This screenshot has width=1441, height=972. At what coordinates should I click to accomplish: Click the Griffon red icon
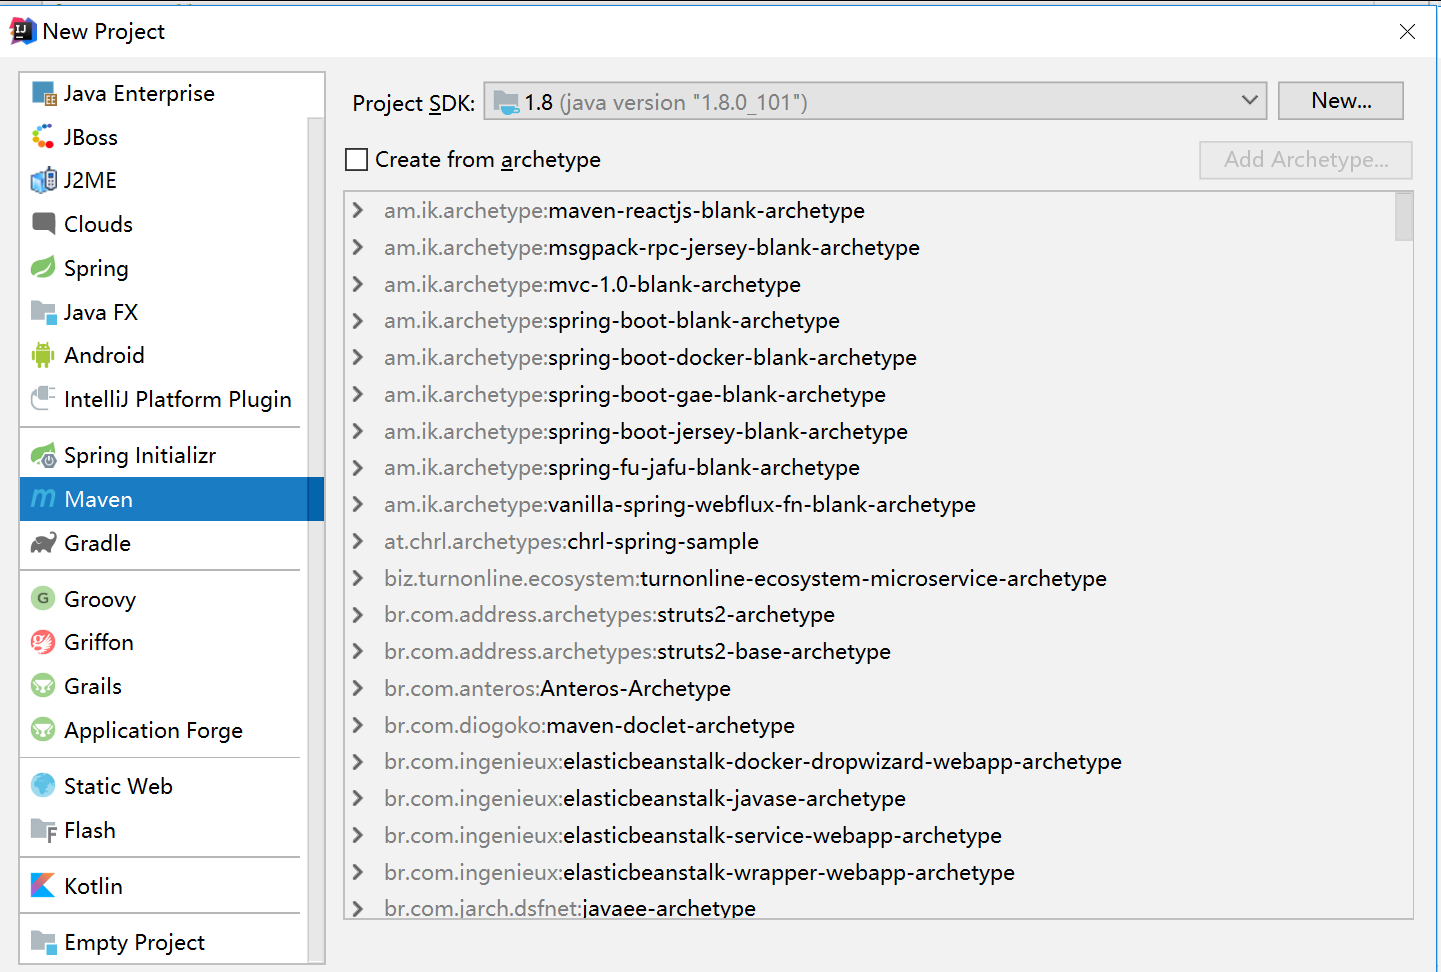(x=44, y=642)
